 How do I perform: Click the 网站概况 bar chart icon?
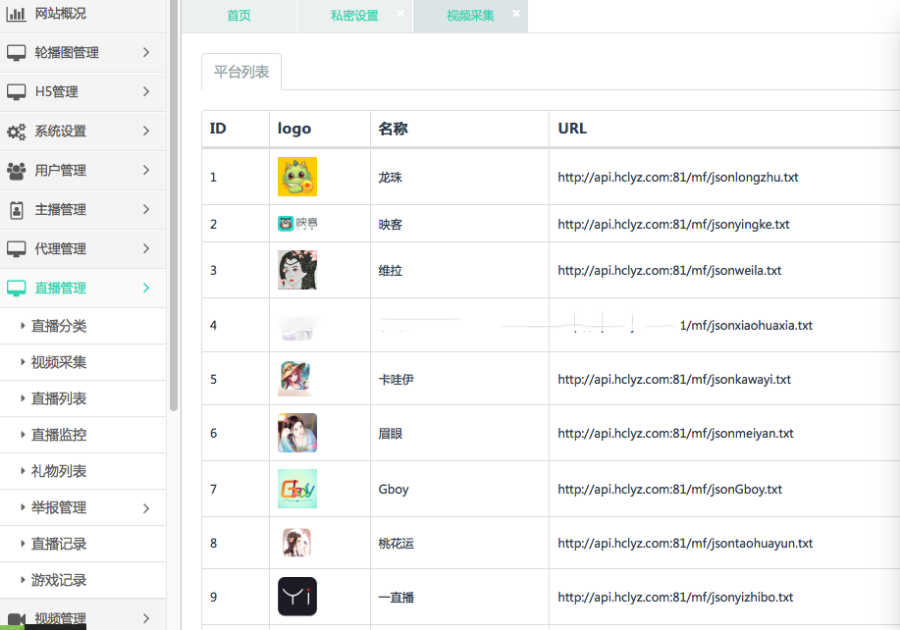pos(16,14)
